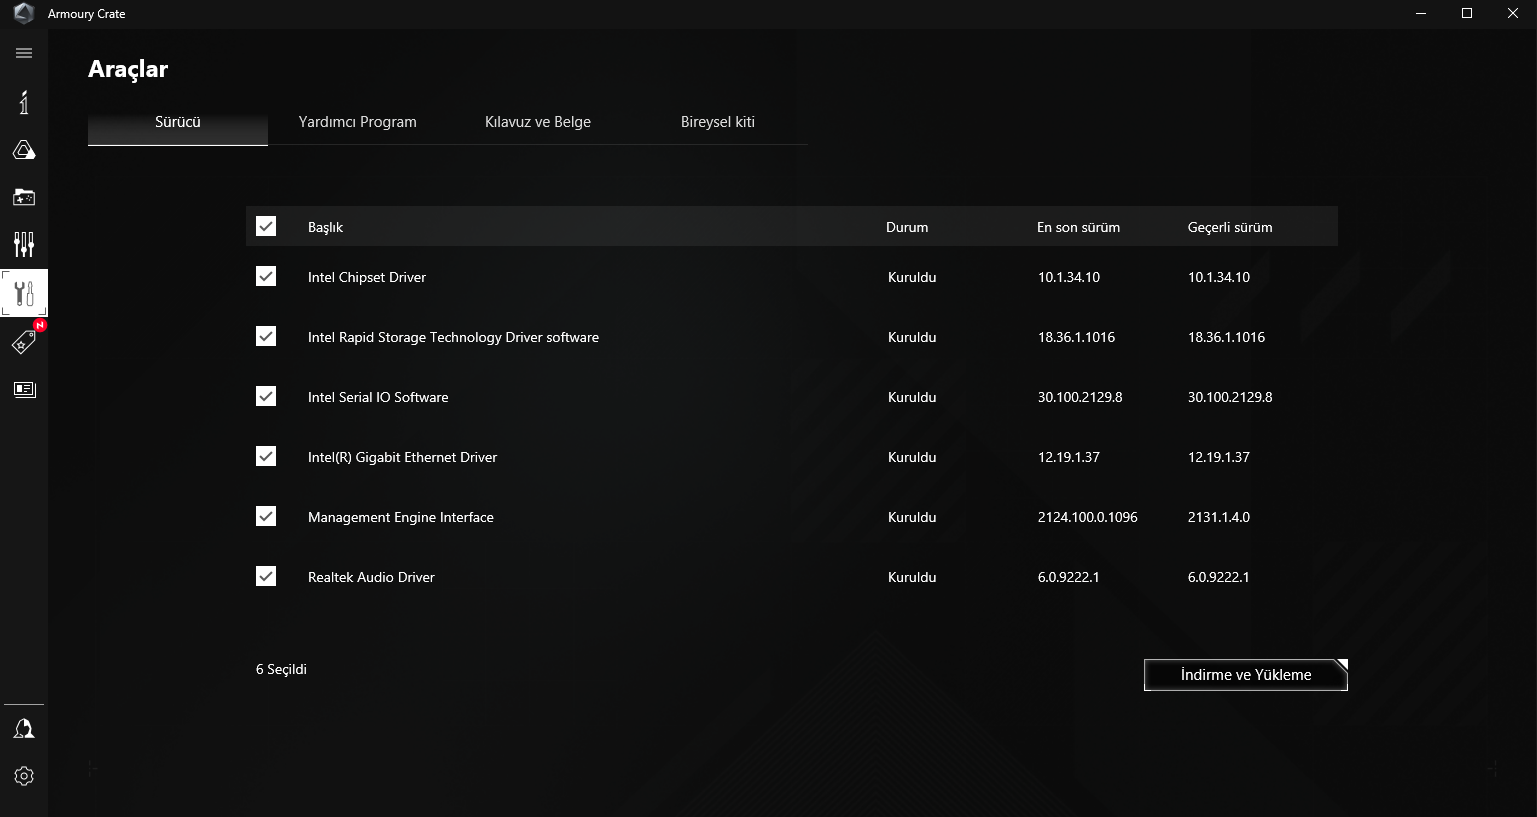Click the Durum column header
The image size is (1537, 817).
coord(907,227)
